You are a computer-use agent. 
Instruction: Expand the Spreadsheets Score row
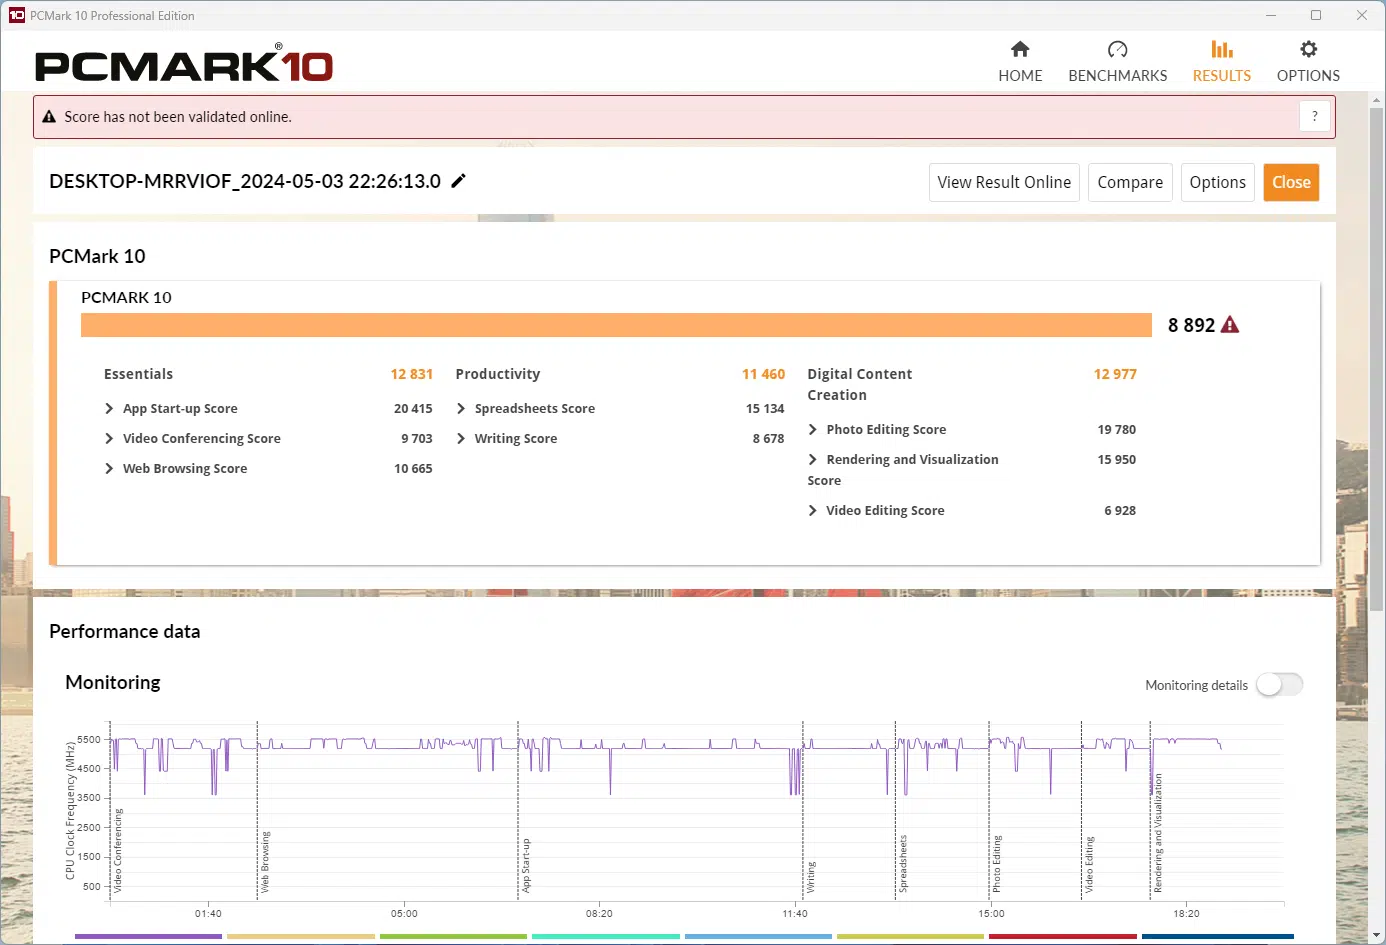click(x=461, y=409)
